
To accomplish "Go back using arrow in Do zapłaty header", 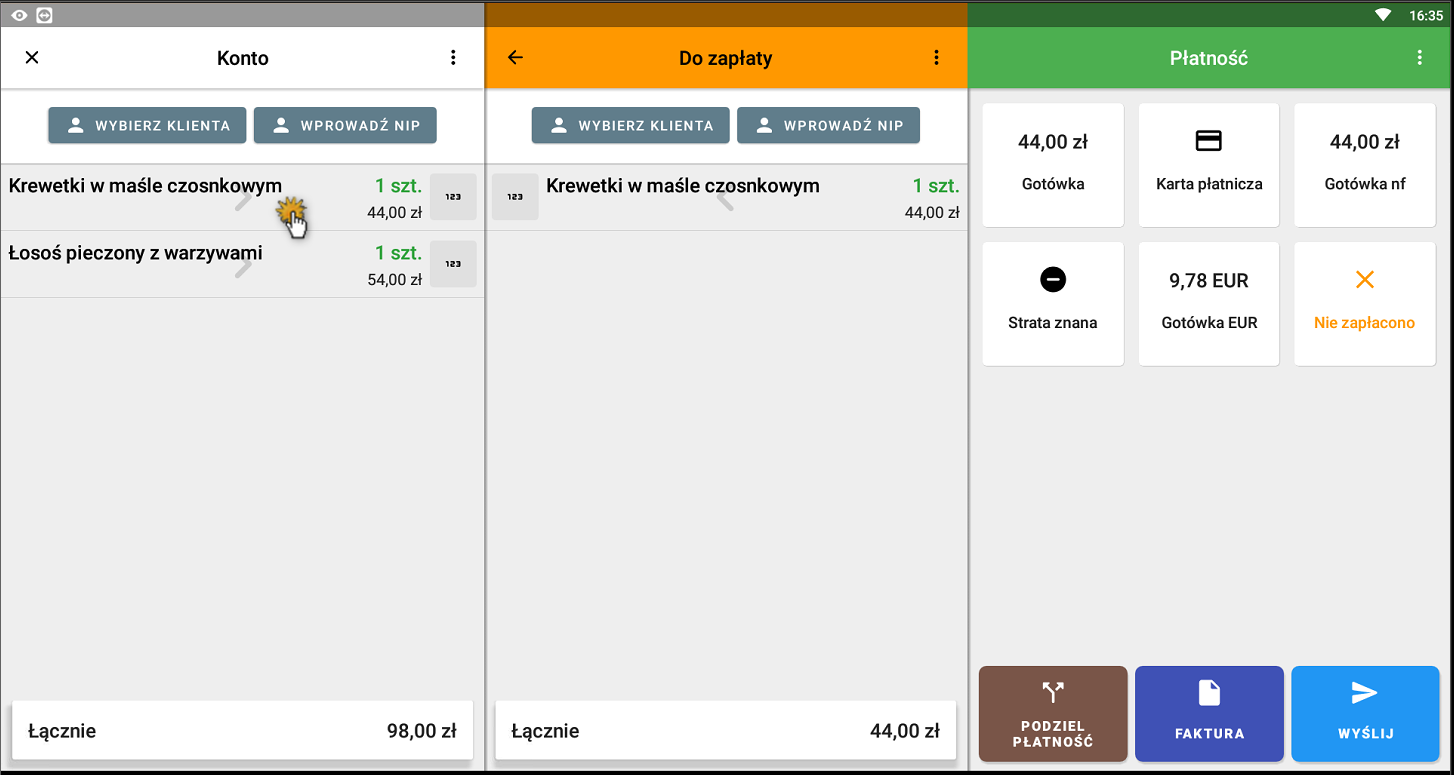I will click(x=515, y=58).
